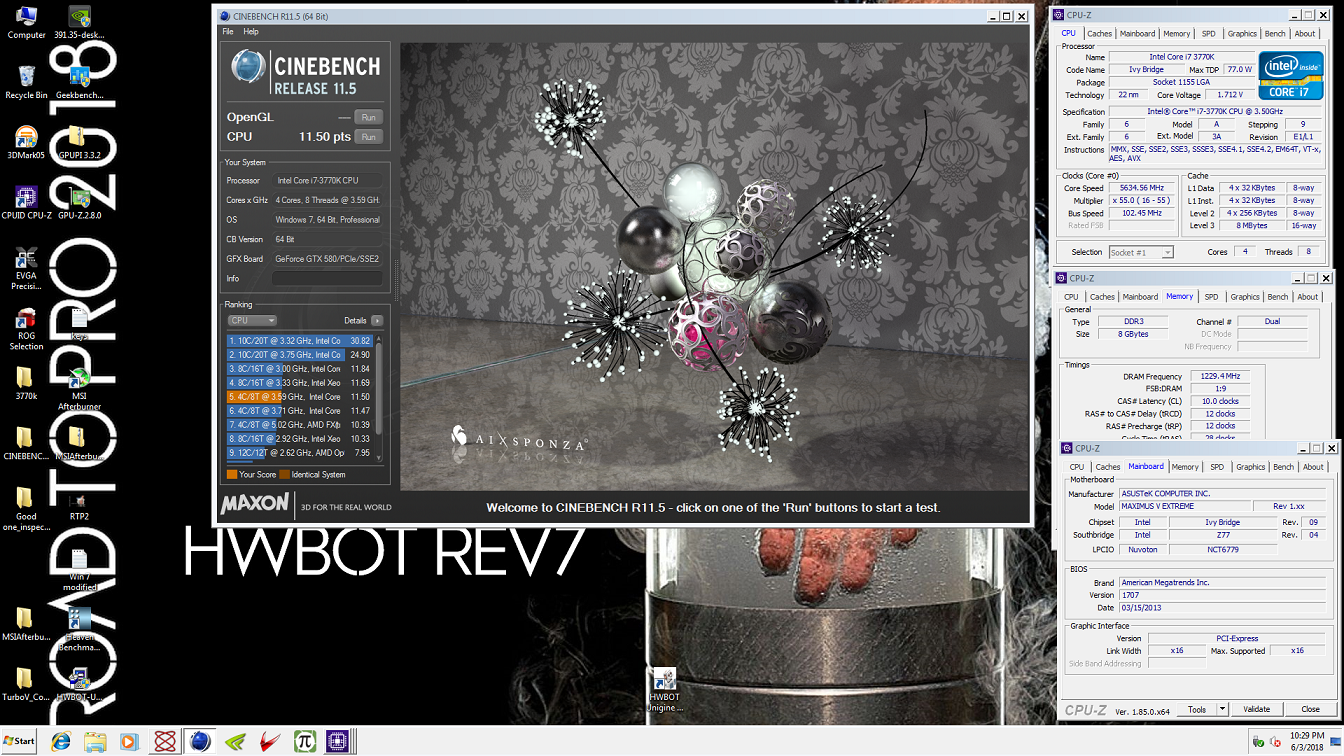Screen dimensions: 1344x756
Task: Run the CPU test in Cinebench
Action: (x=369, y=136)
